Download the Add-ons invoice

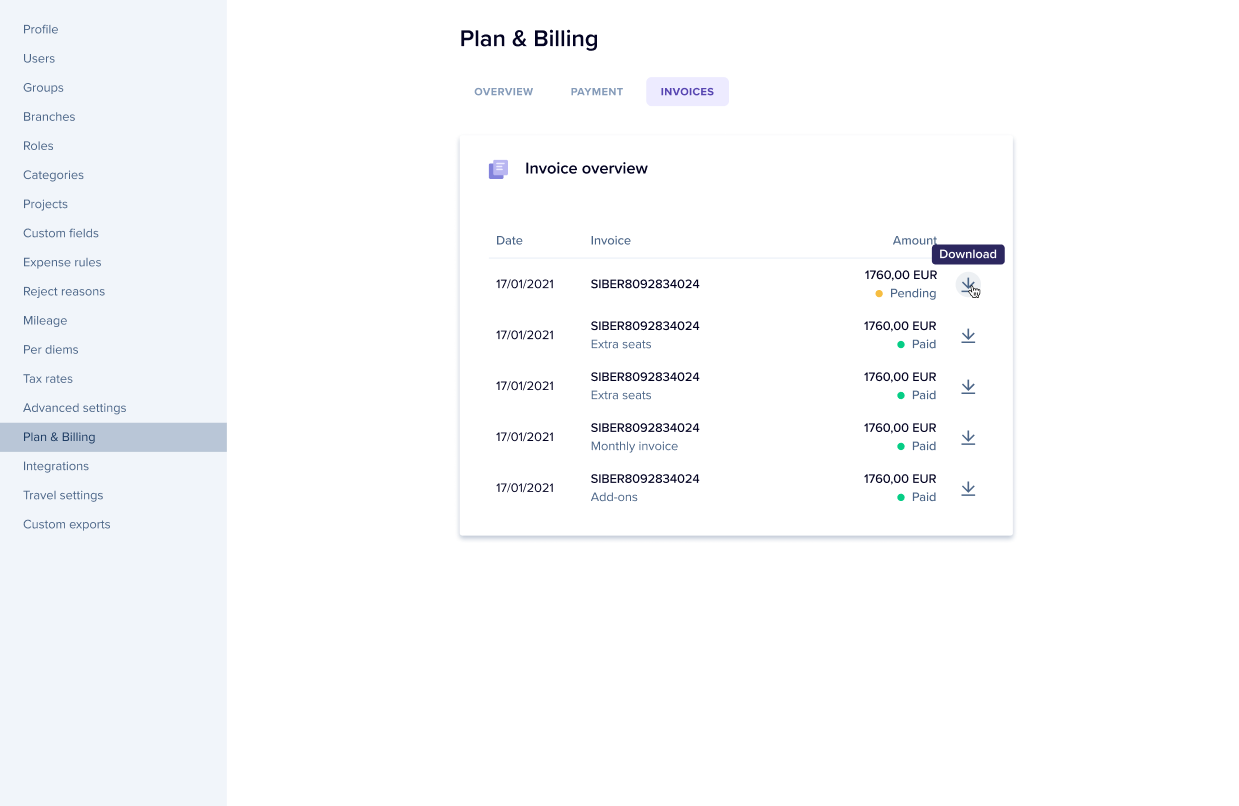[x=967, y=489]
